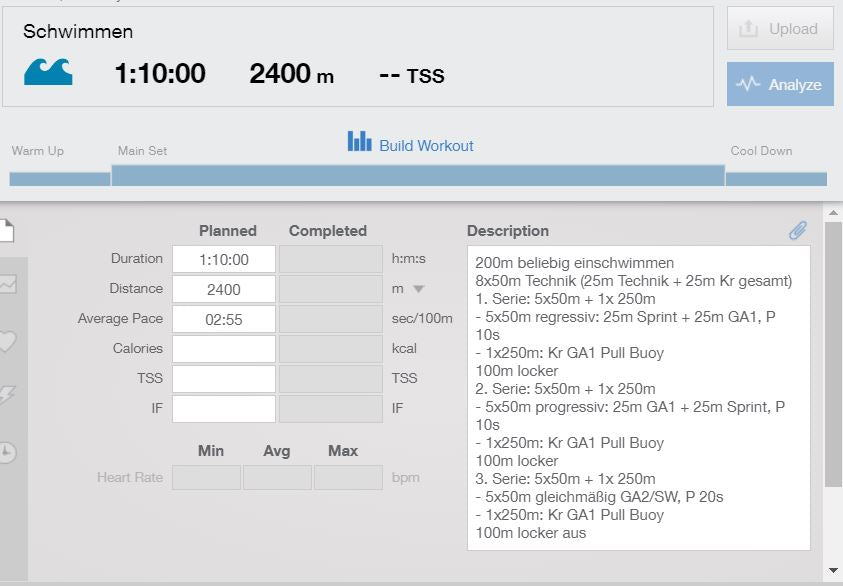Screen dimensions: 843x586
Task: Click inside the workout Description text box
Action: (x=638, y=398)
